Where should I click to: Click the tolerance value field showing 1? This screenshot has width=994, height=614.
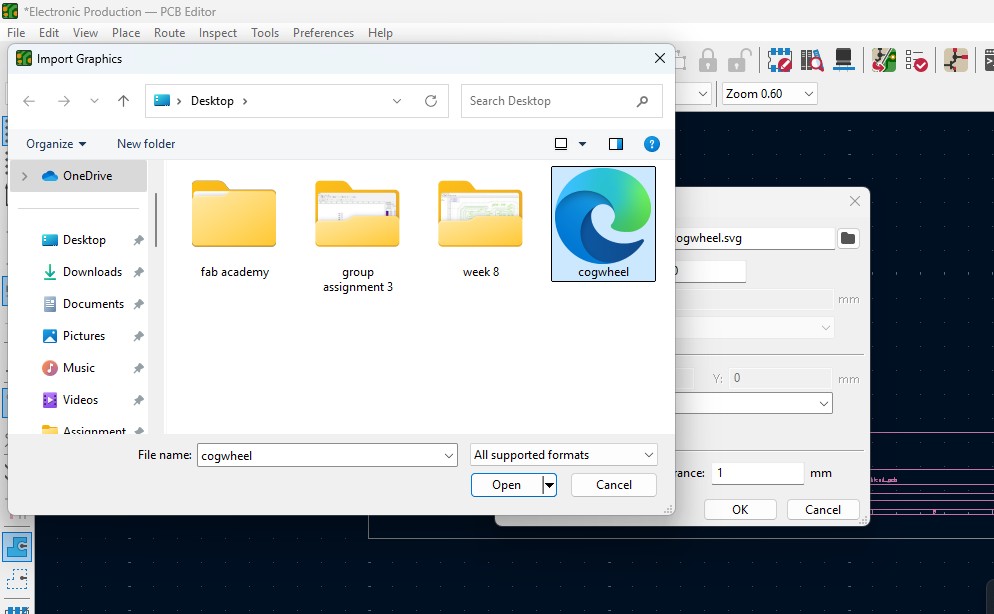coord(757,473)
